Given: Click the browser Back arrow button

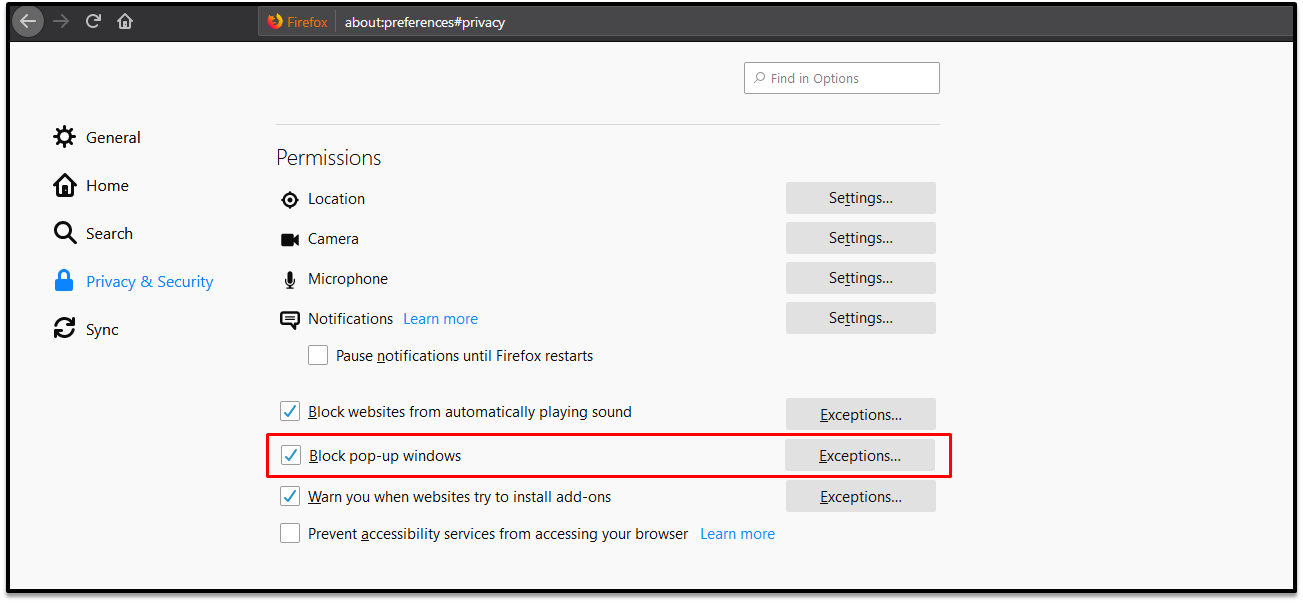Looking at the screenshot, I should pos(28,21).
